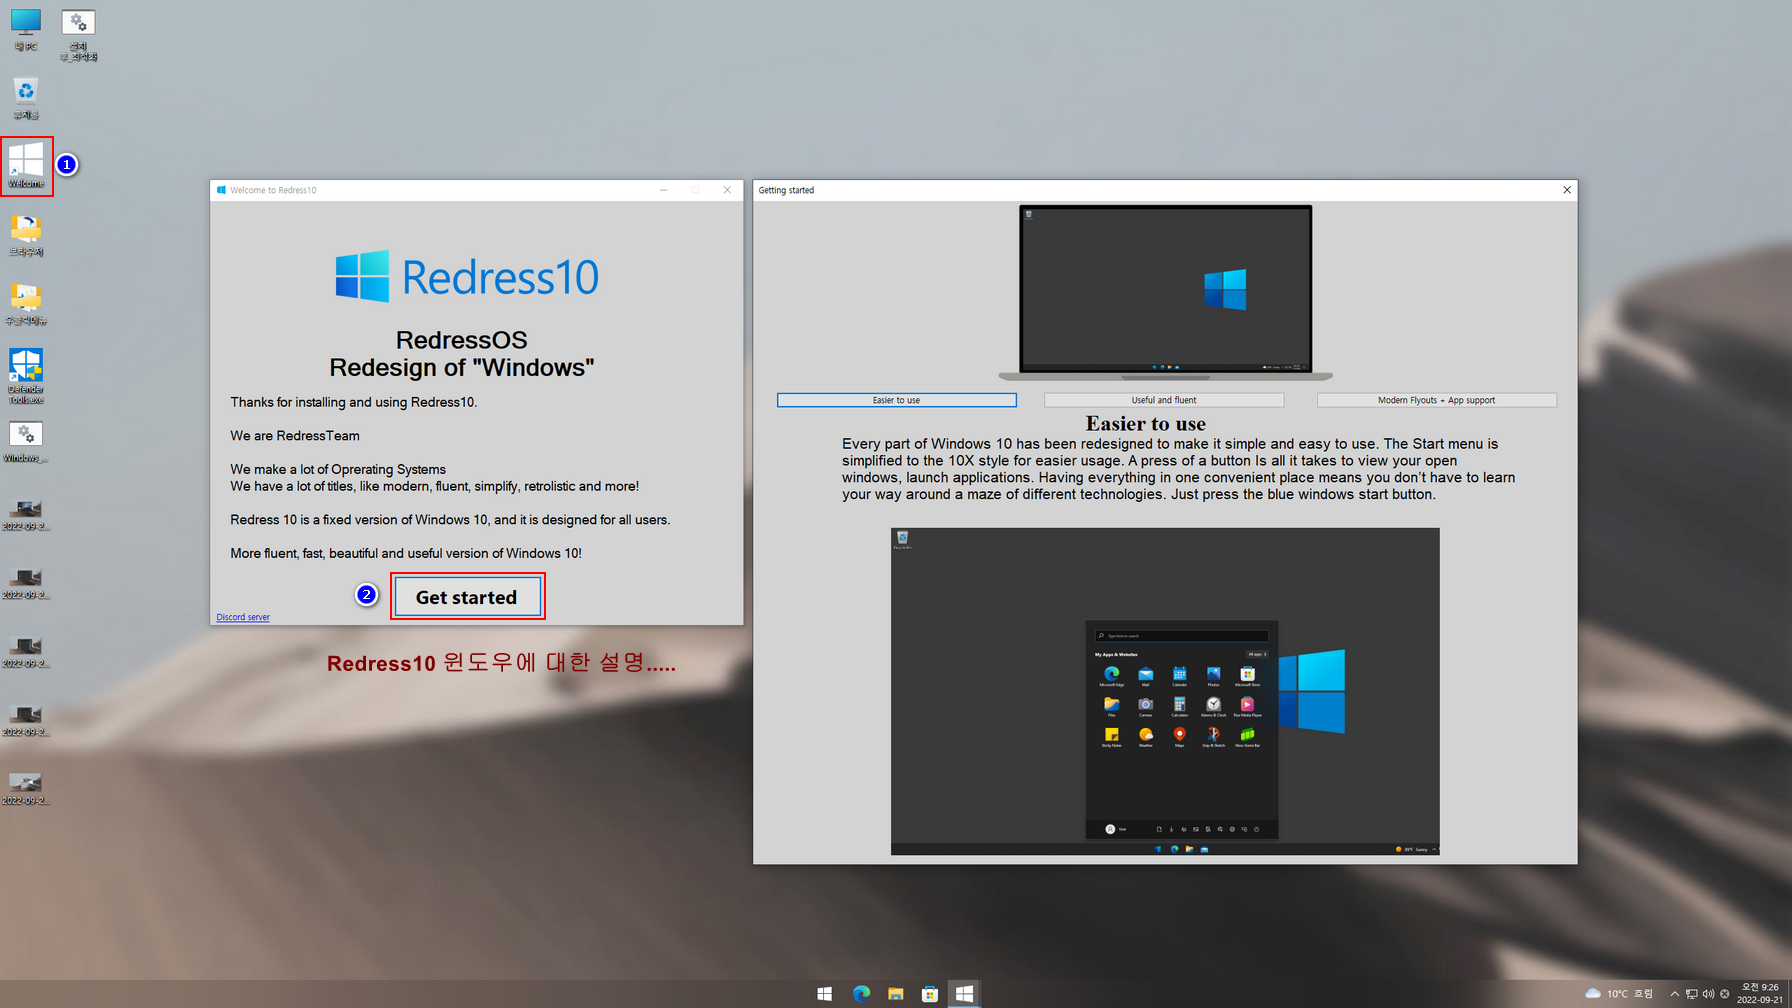The height and width of the screenshot is (1008, 1792).
Task: Close the Getting started window
Action: coord(1566,190)
